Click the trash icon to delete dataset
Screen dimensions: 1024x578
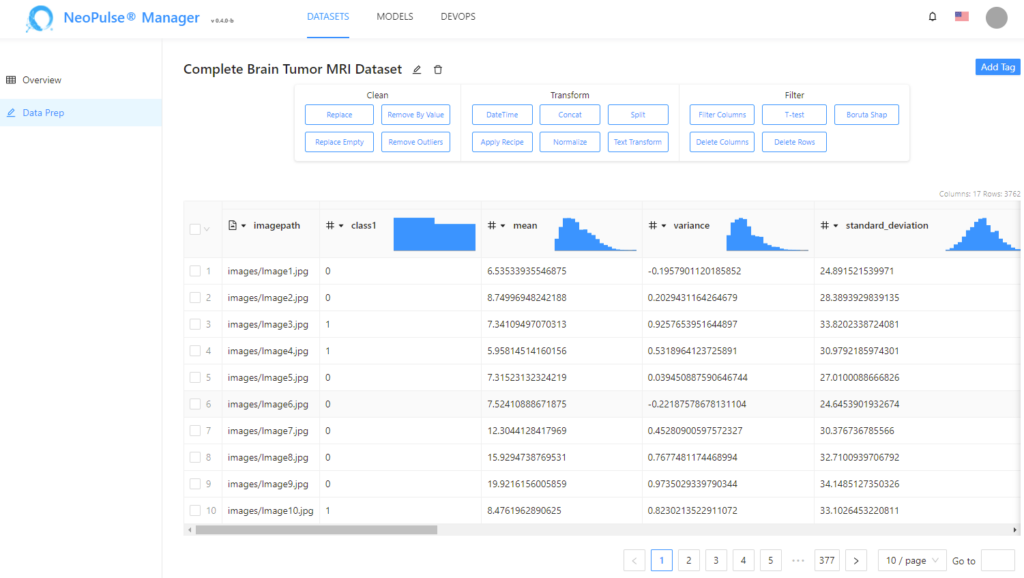438,70
